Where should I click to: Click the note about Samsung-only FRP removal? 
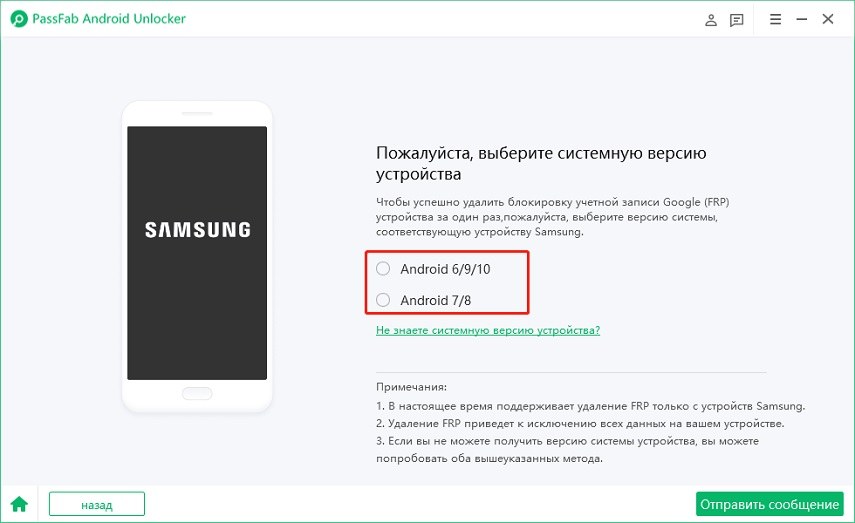(x=591, y=406)
